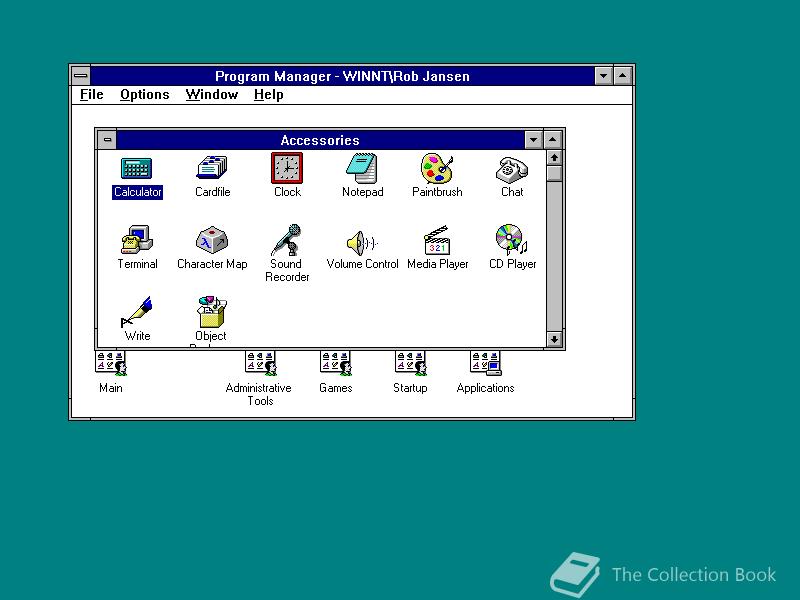The image size is (800, 600).
Task: Select the Character Map icon
Action: [x=212, y=240]
